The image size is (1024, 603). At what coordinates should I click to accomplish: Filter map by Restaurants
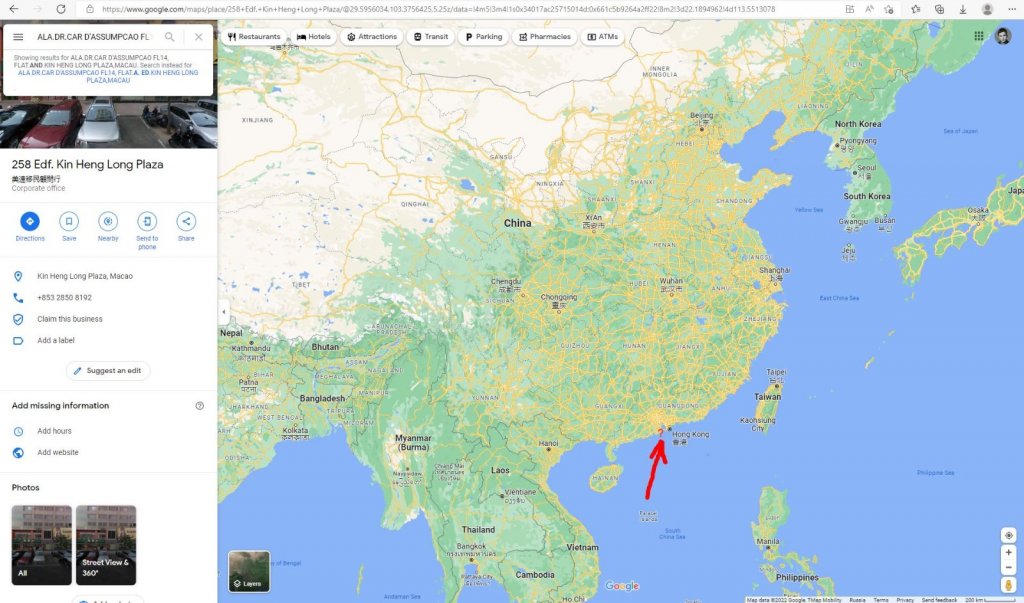tap(254, 37)
